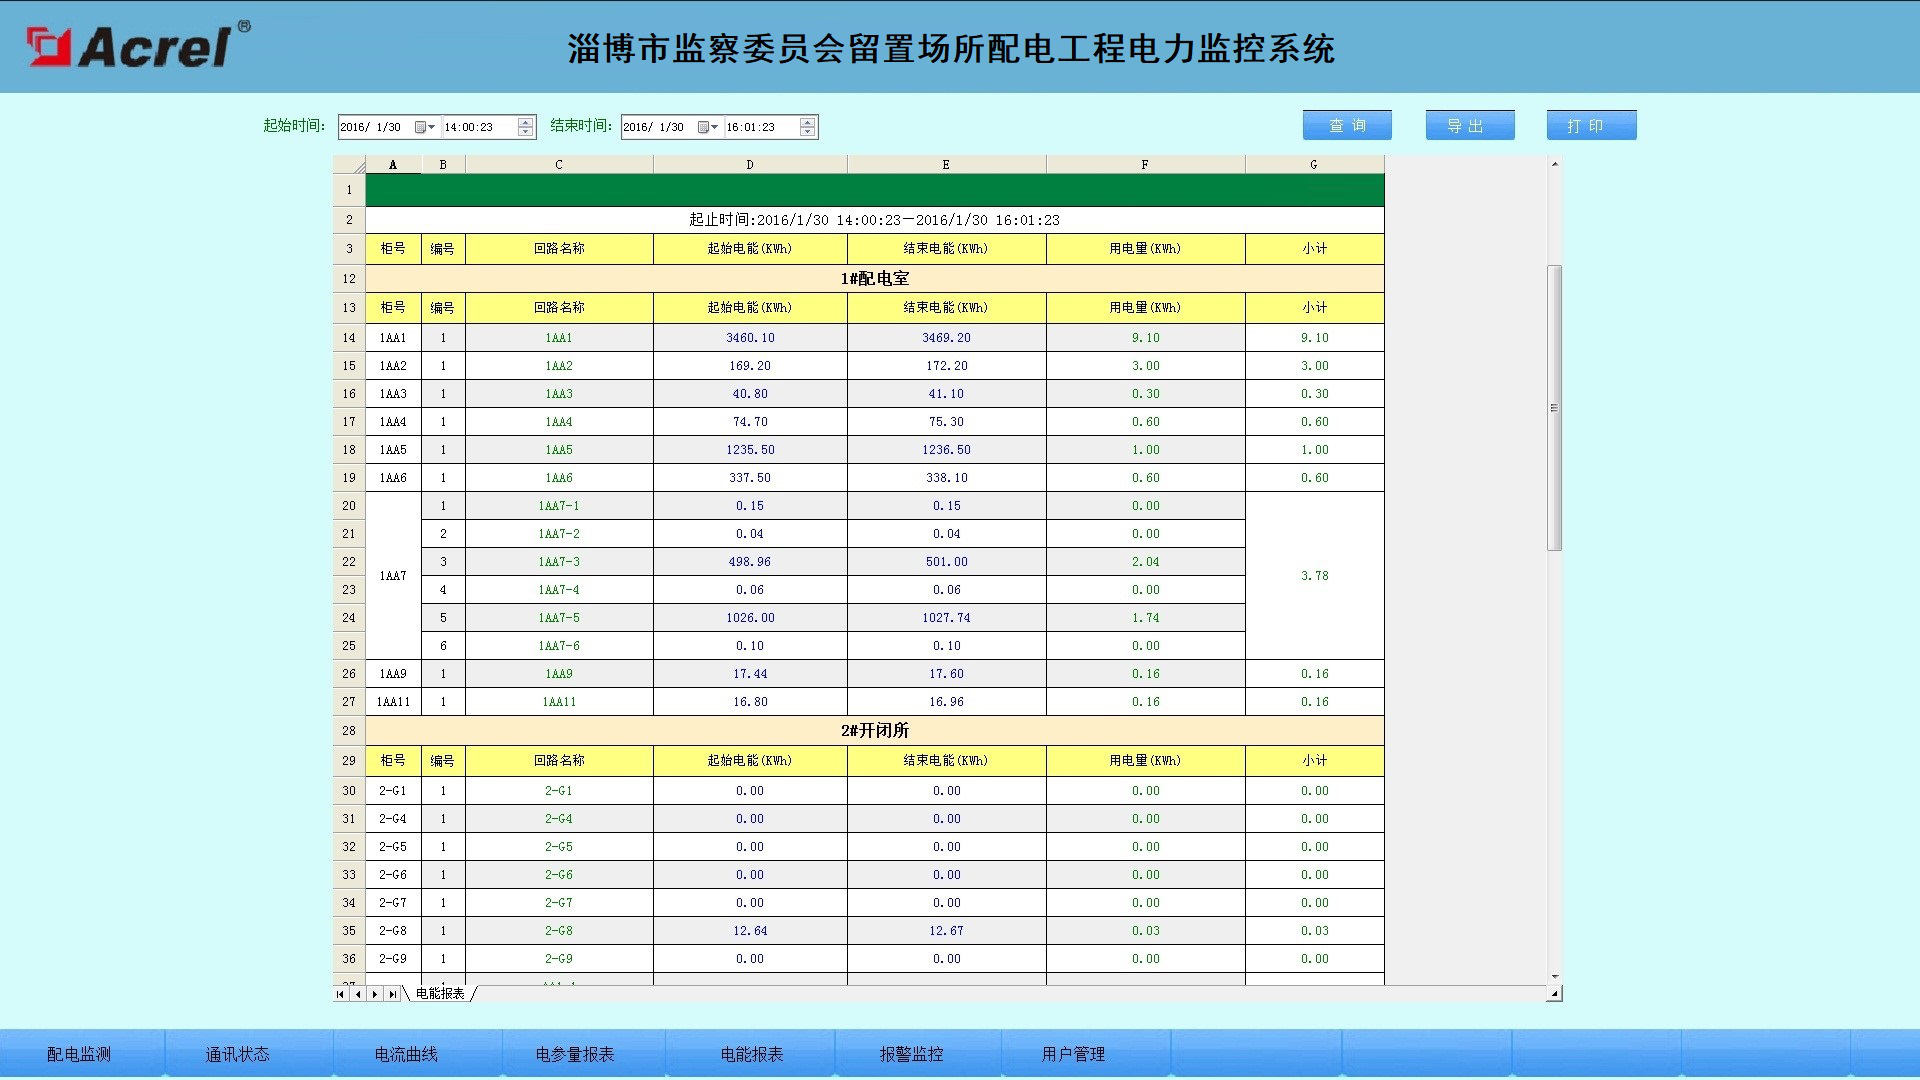1920x1080 pixels.
Task: Click scroll-up arrow of vertical scrollbar
Action: [1554, 164]
